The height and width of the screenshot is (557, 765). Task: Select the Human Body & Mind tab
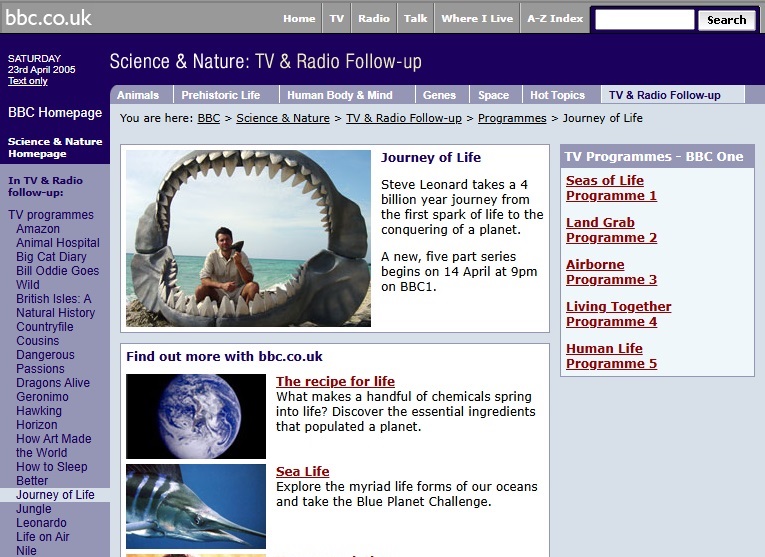[x=340, y=95]
